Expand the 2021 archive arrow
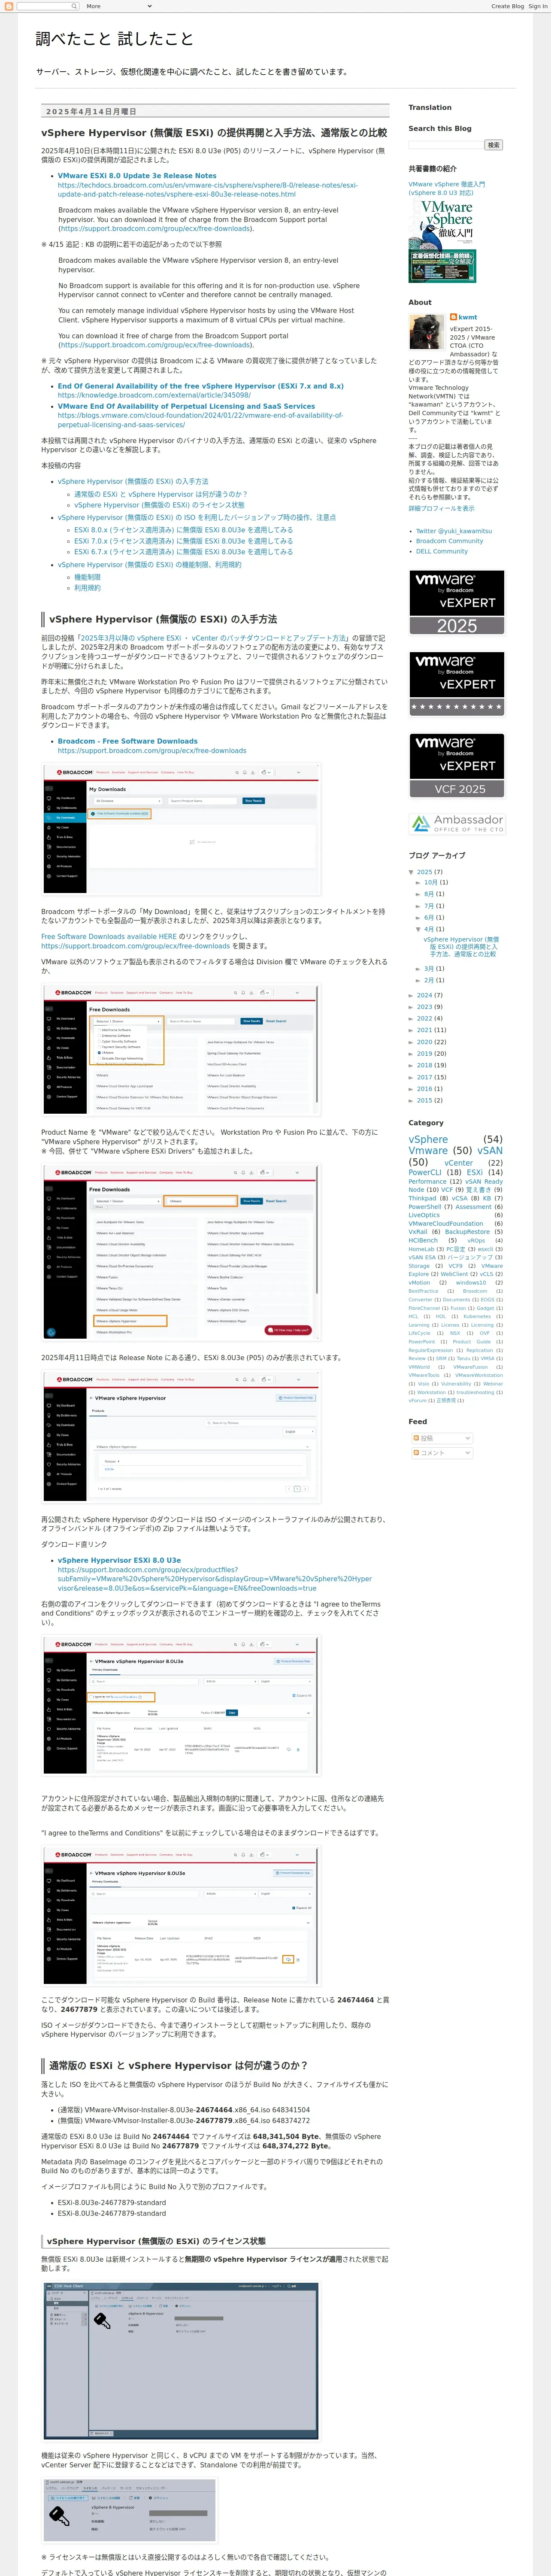Viewport: 551px width, 2576px height. [411, 1030]
